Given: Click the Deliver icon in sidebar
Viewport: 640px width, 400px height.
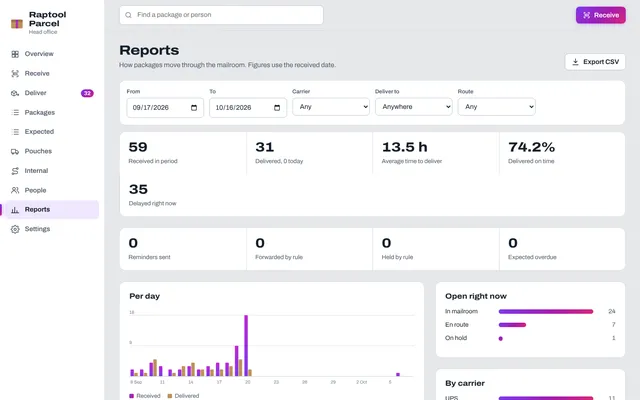Looking at the screenshot, I should pyautogui.click(x=15, y=93).
